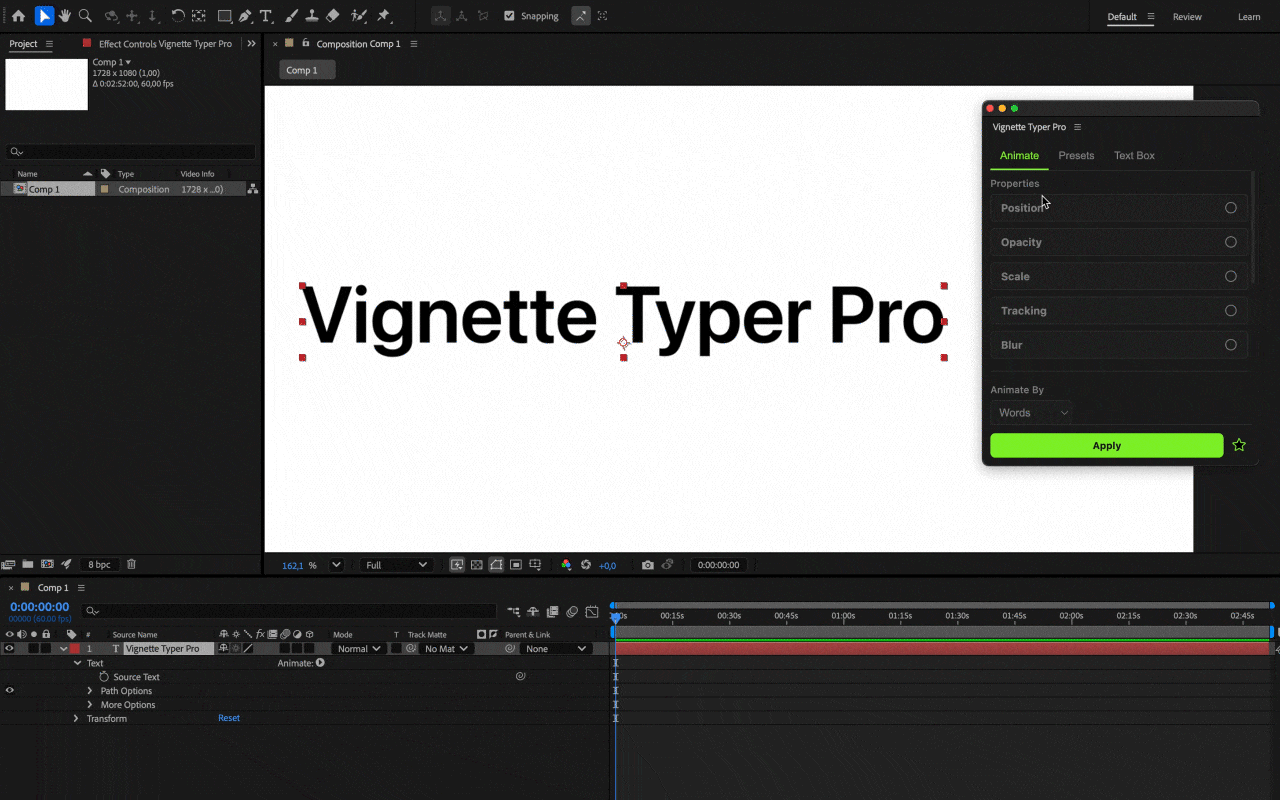Image resolution: width=1280 pixels, height=800 pixels.
Task: Add preset to favorites with star icon
Action: pyautogui.click(x=1239, y=445)
